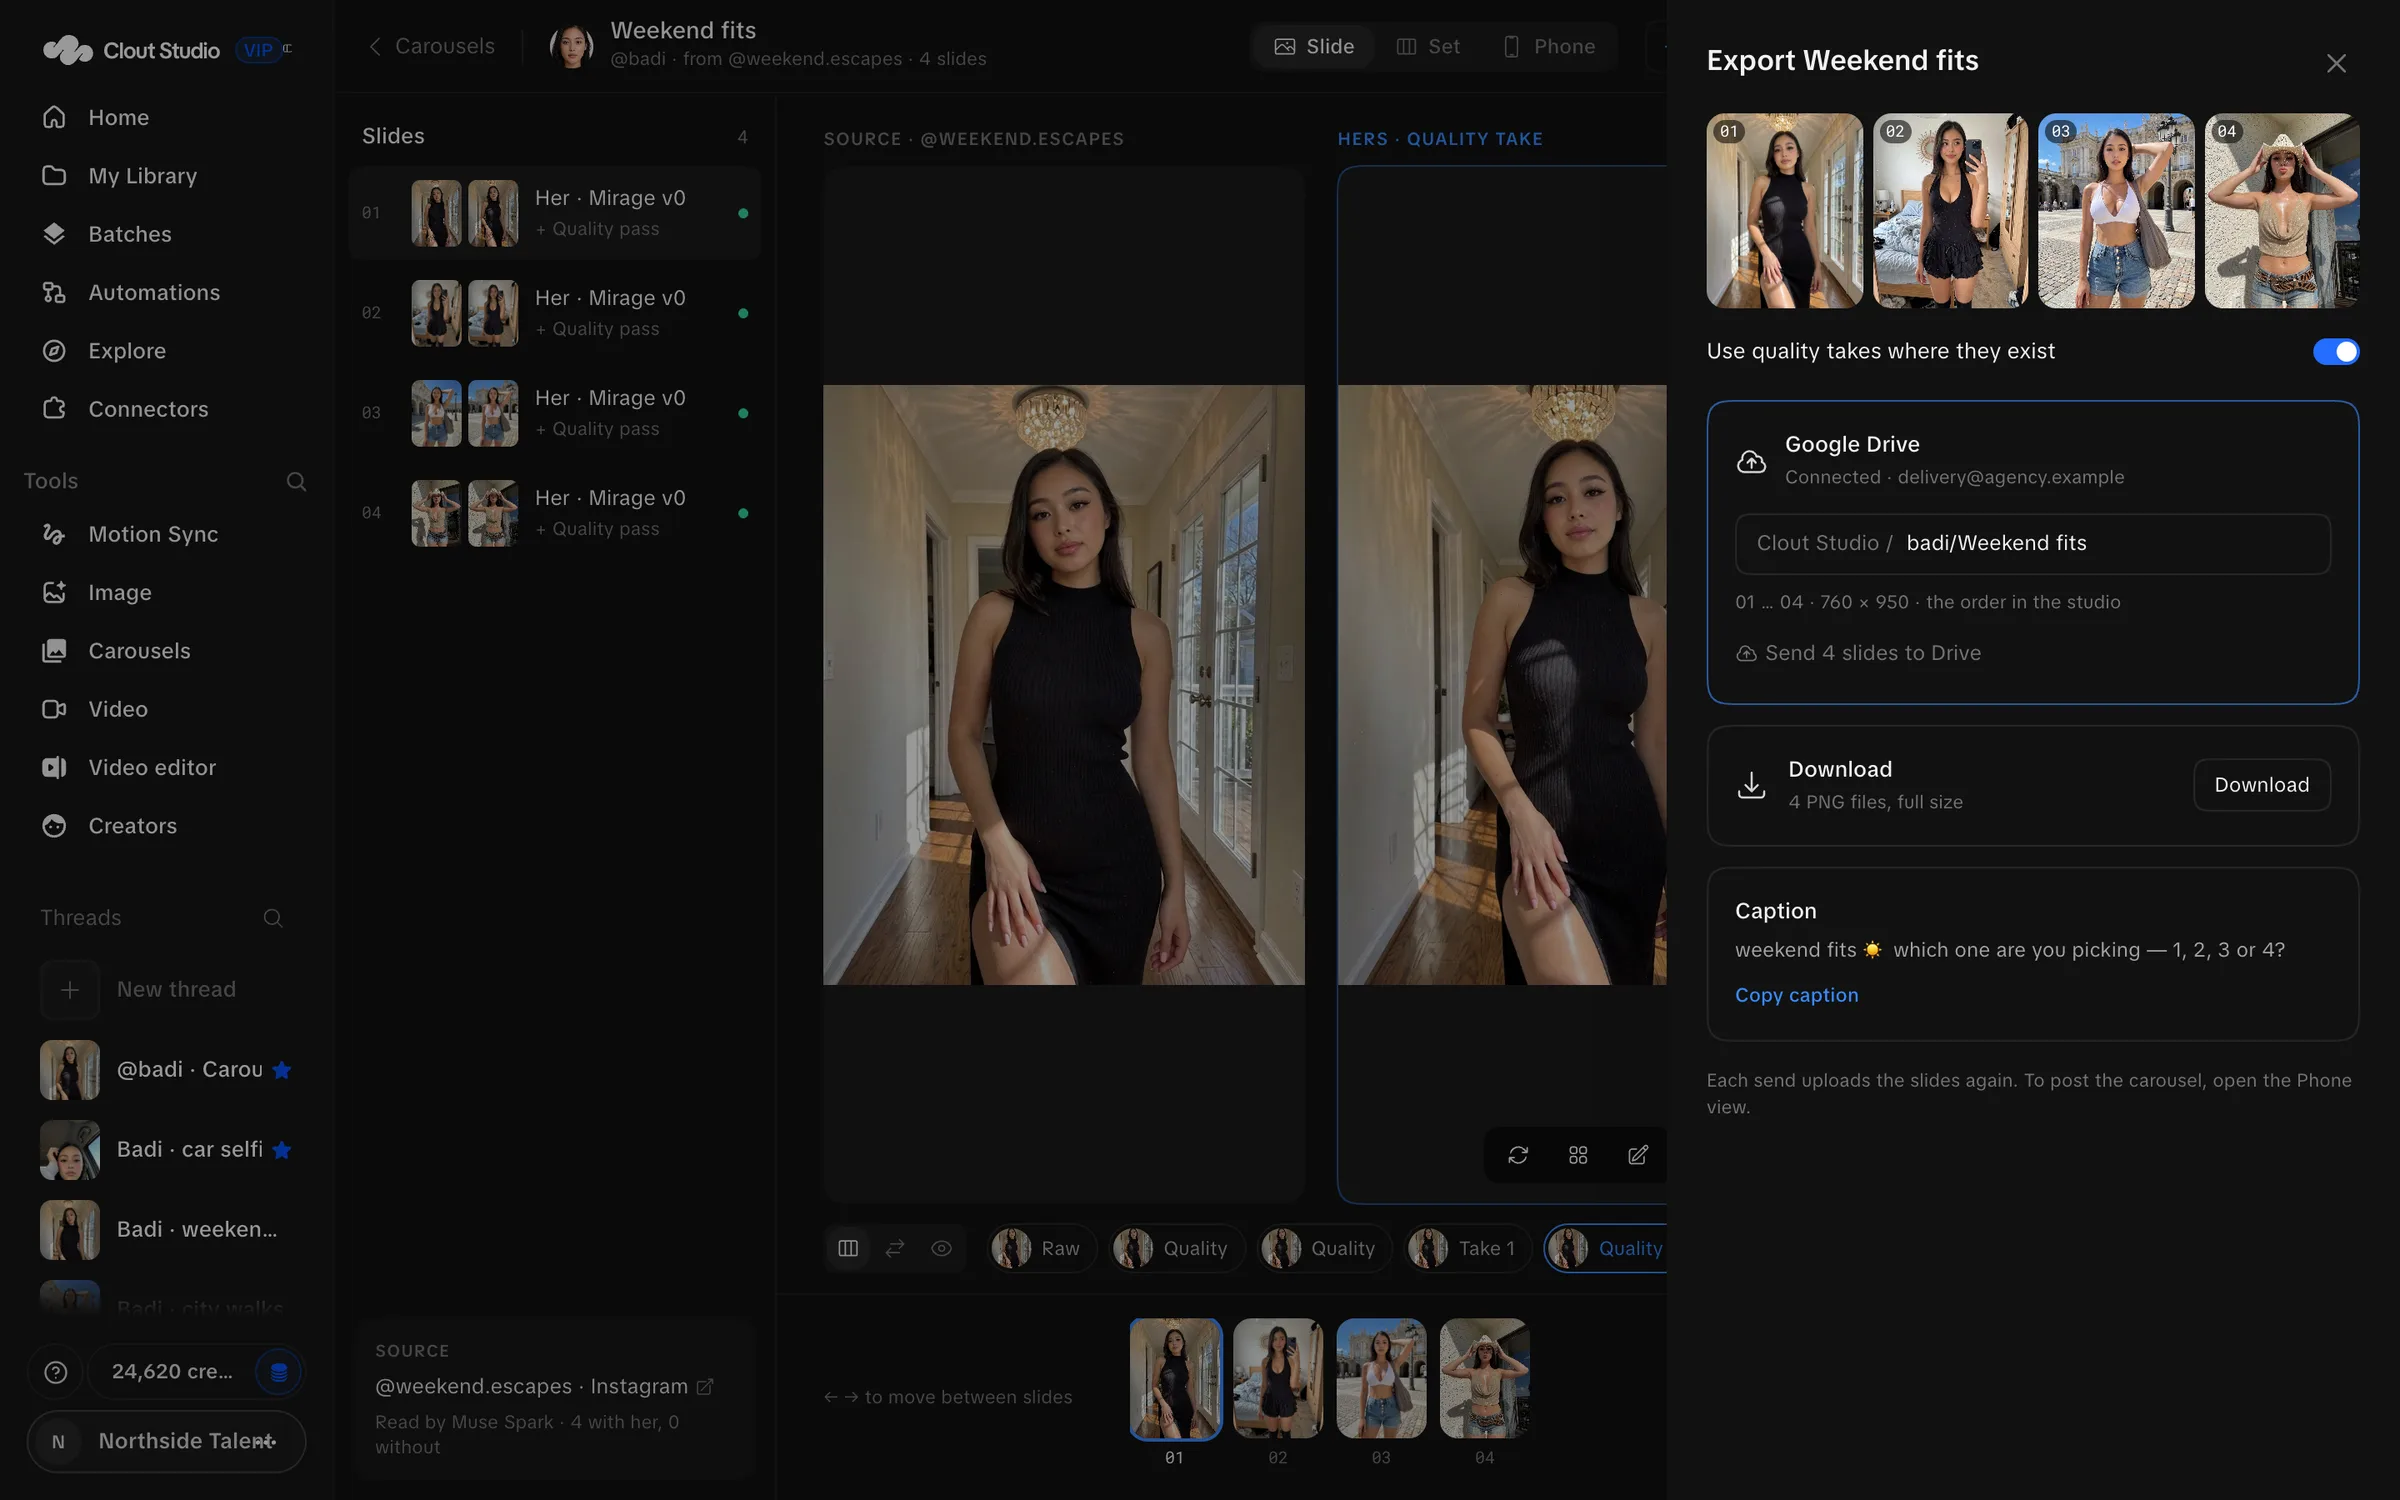Click the VIP badge
The image size is (2400, 1500).
260,49
